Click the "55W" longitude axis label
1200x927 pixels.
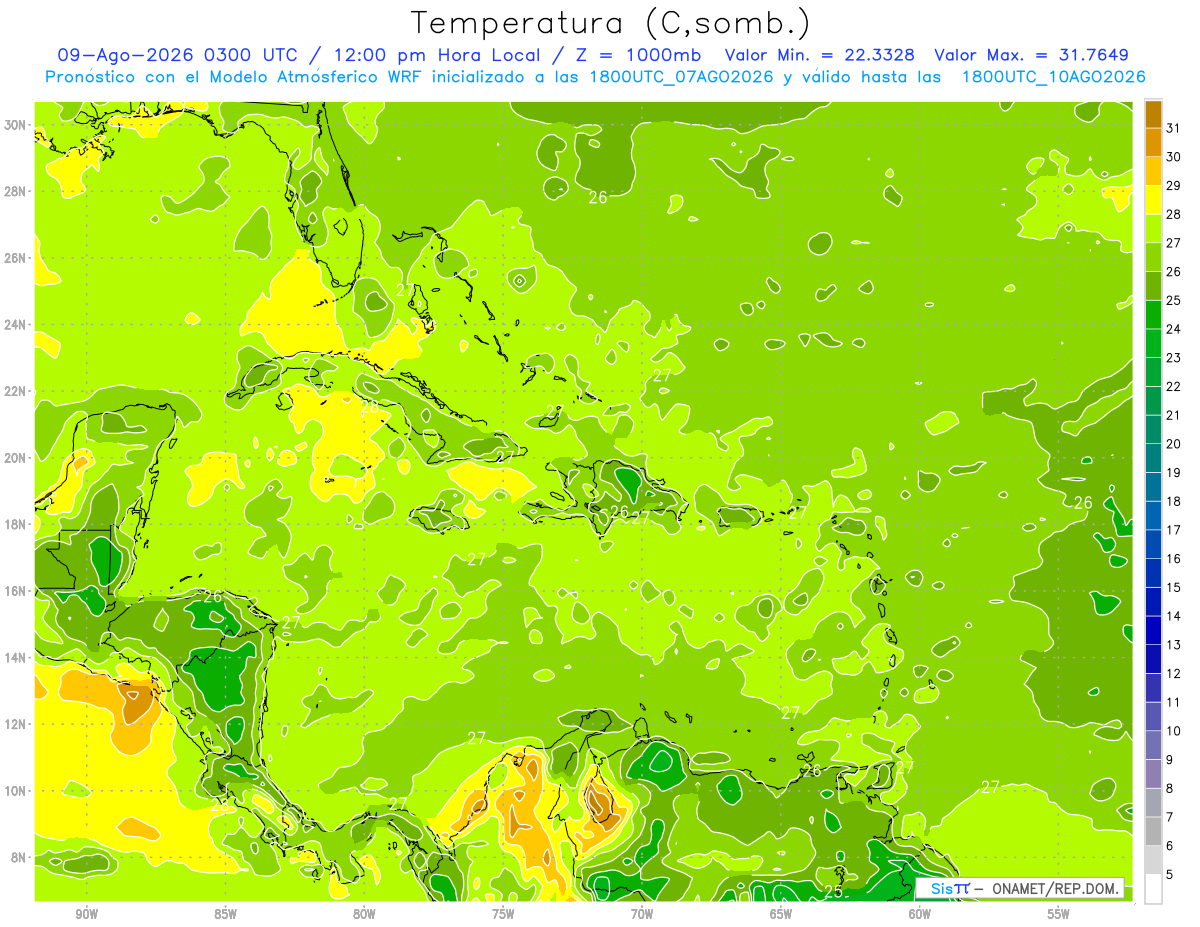[1060, 913]
